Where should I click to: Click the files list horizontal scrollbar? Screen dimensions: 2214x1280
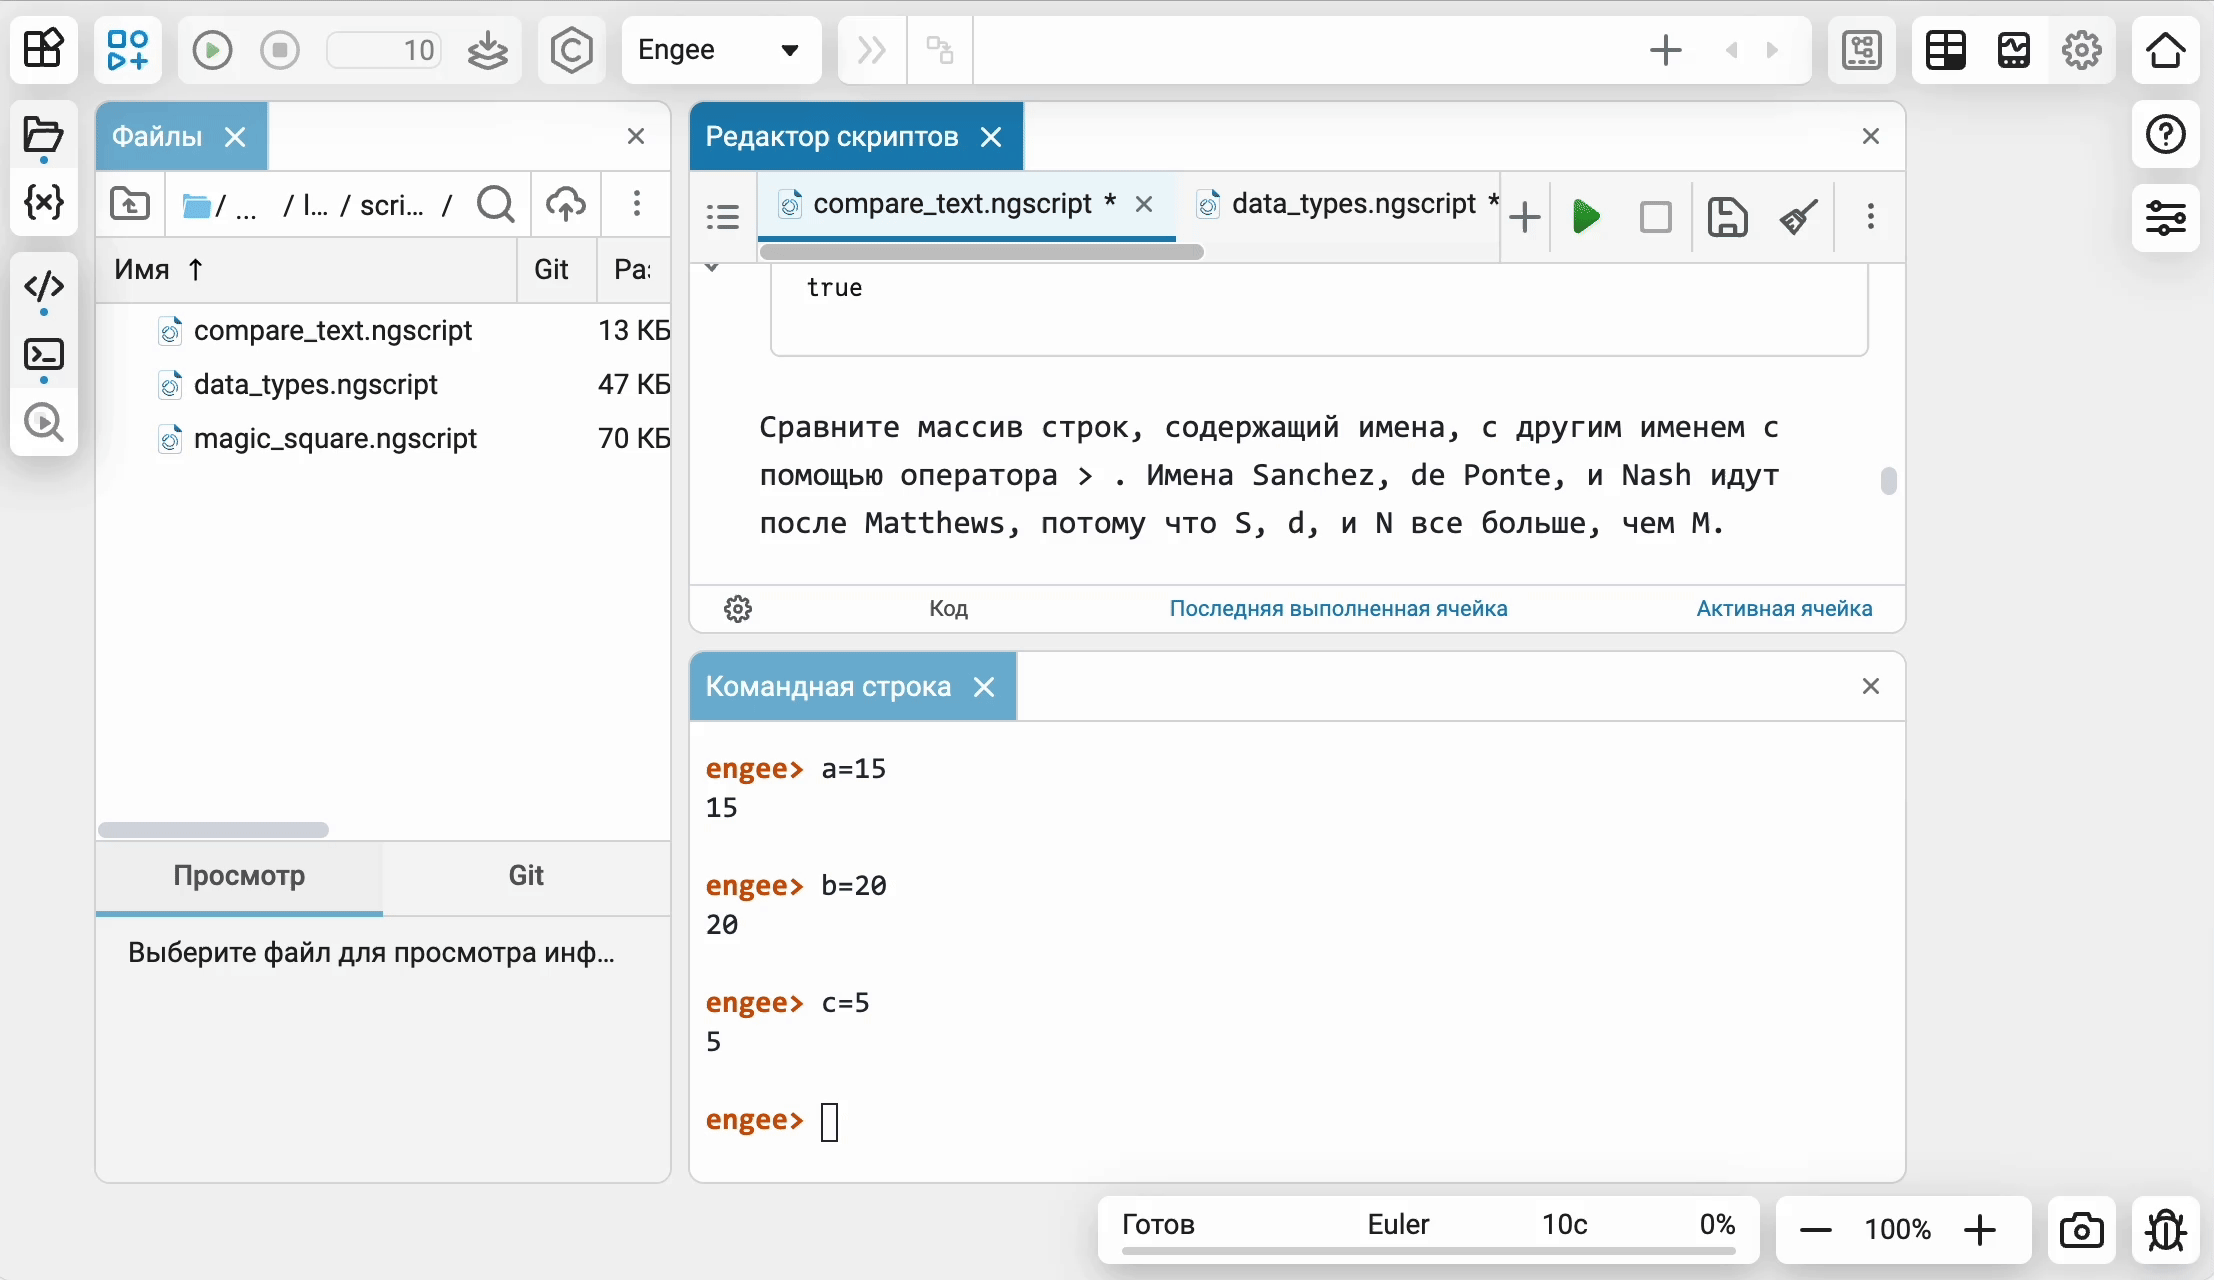coord(213,830)
